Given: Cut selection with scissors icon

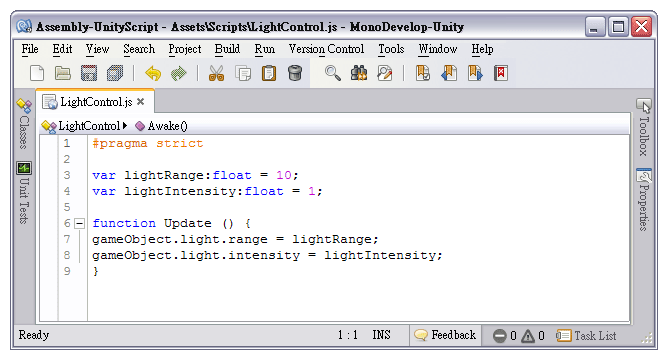Looking at the screenshot, I should [216, 73].
